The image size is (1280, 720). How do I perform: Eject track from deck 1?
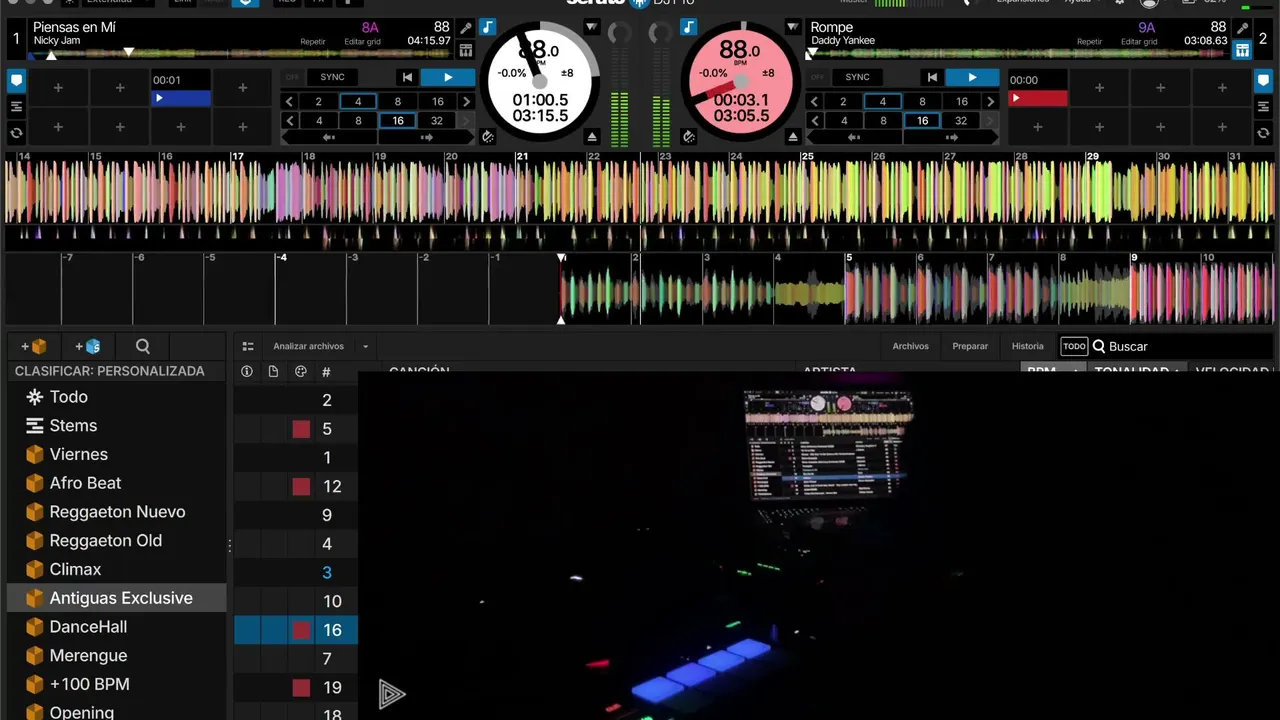(592, 136)
